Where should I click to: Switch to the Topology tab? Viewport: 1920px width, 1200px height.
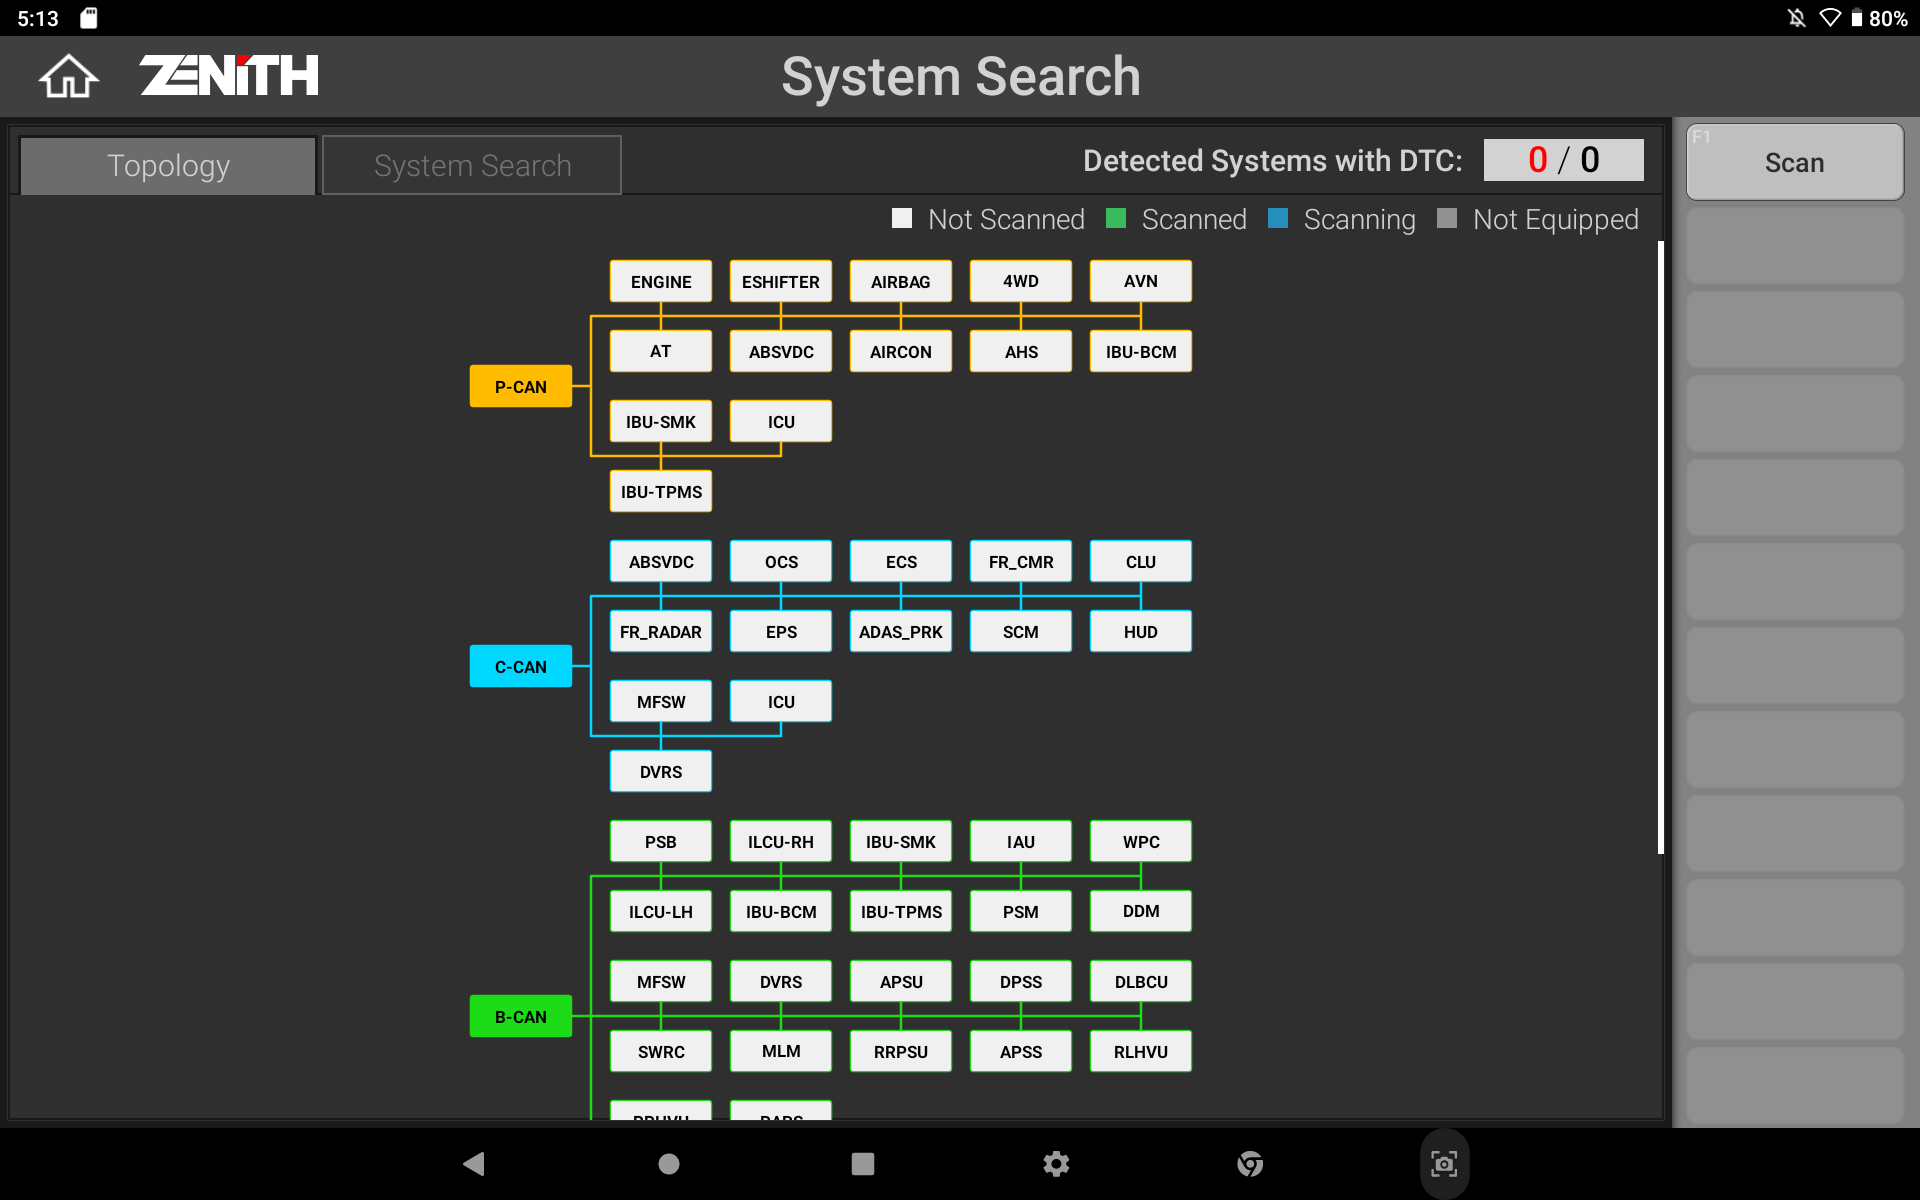[168, 166]
